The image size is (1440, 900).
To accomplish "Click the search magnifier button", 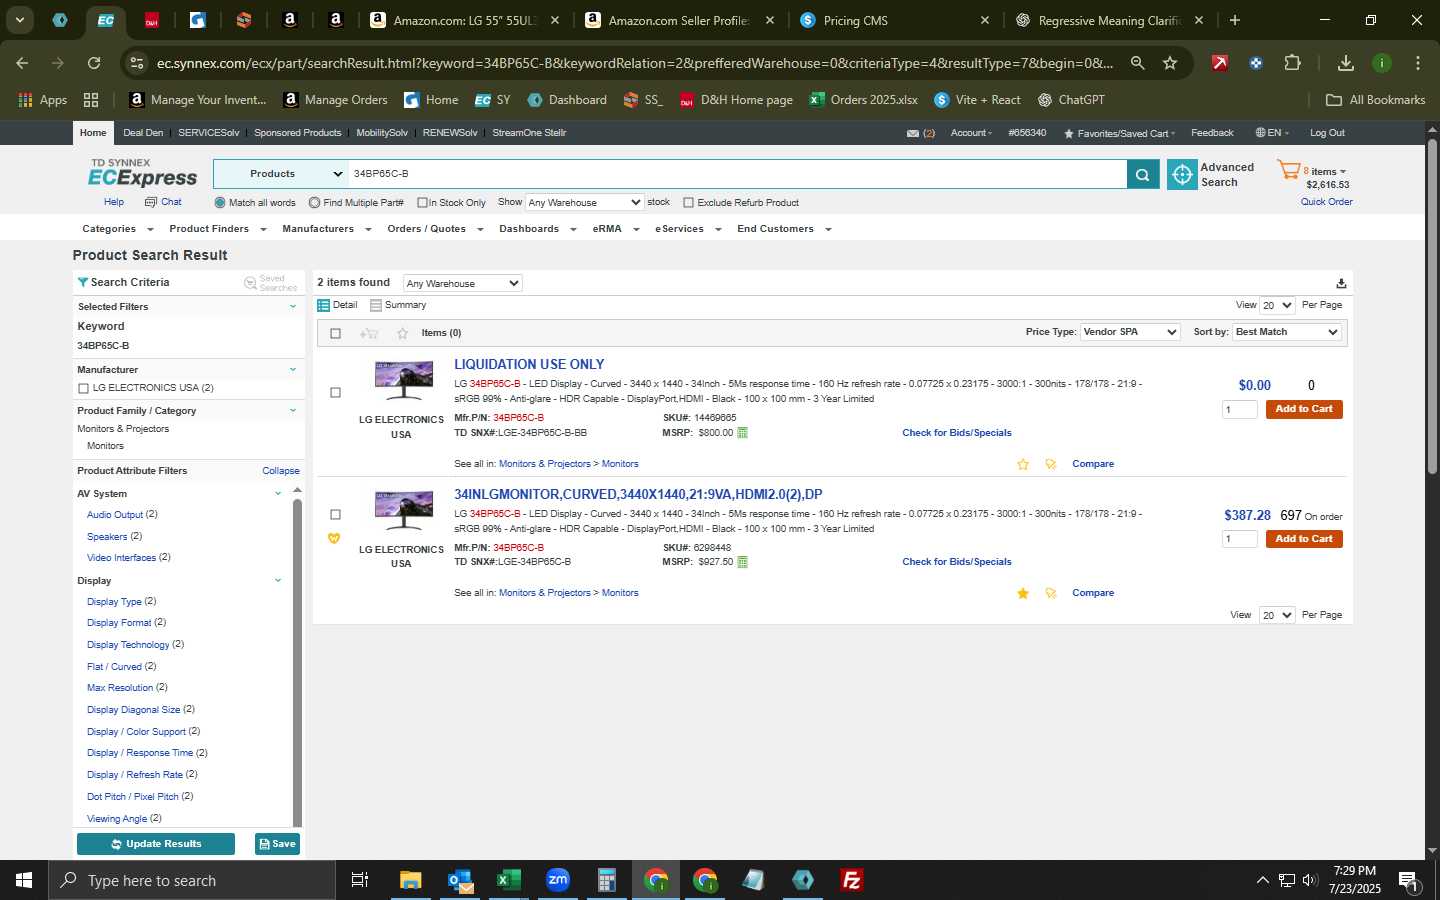I will coord(1142,174).
